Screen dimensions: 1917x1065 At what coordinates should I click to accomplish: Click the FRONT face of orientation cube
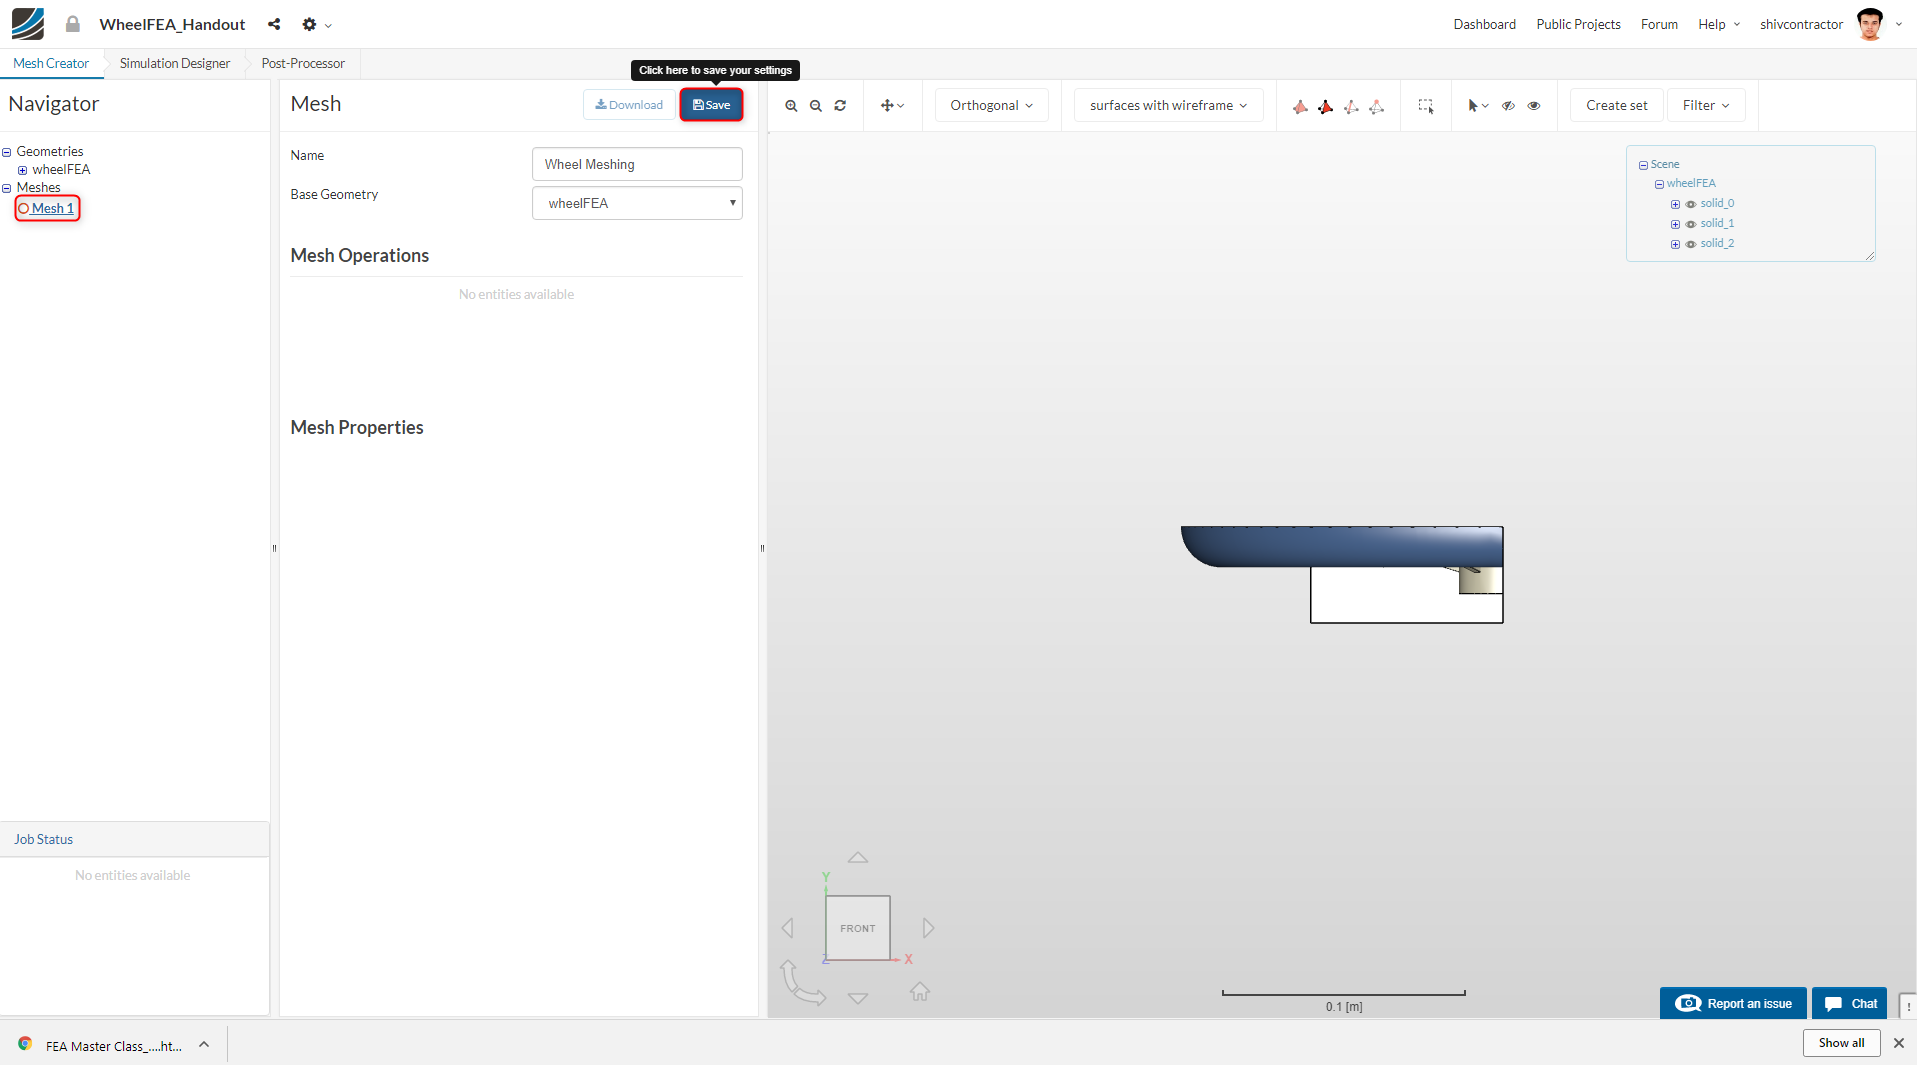tap(858, 928)
